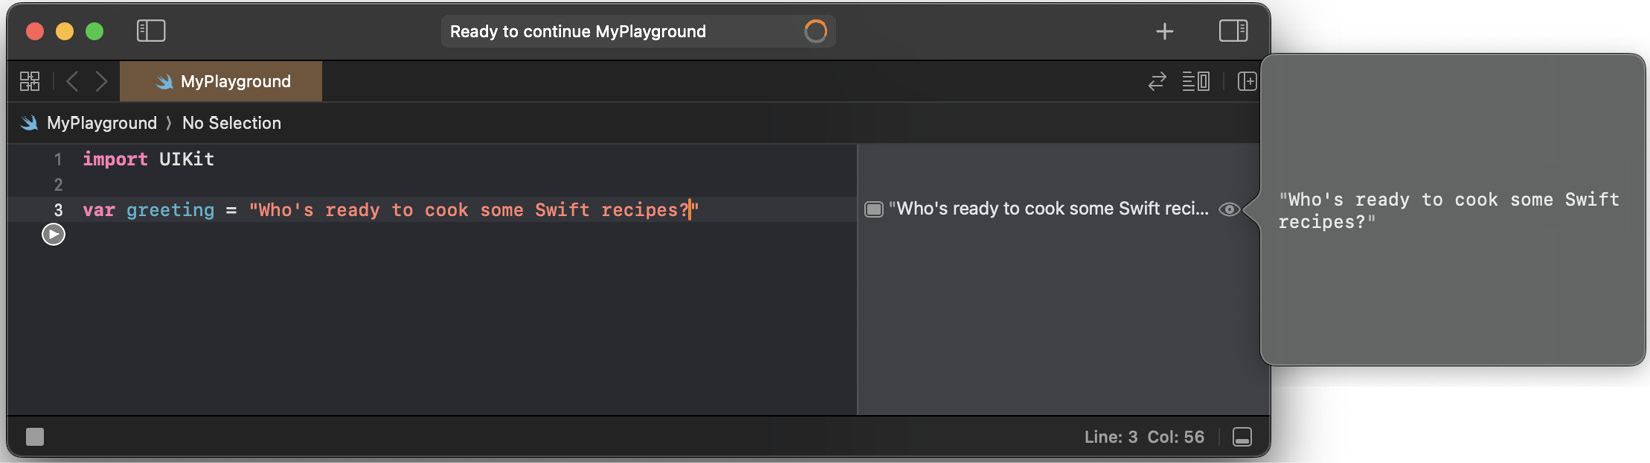The width and height of the screenshot is (1650, 463).
Task: Click the Line 3 Col 56 indicator
Action: (1144, 437)
